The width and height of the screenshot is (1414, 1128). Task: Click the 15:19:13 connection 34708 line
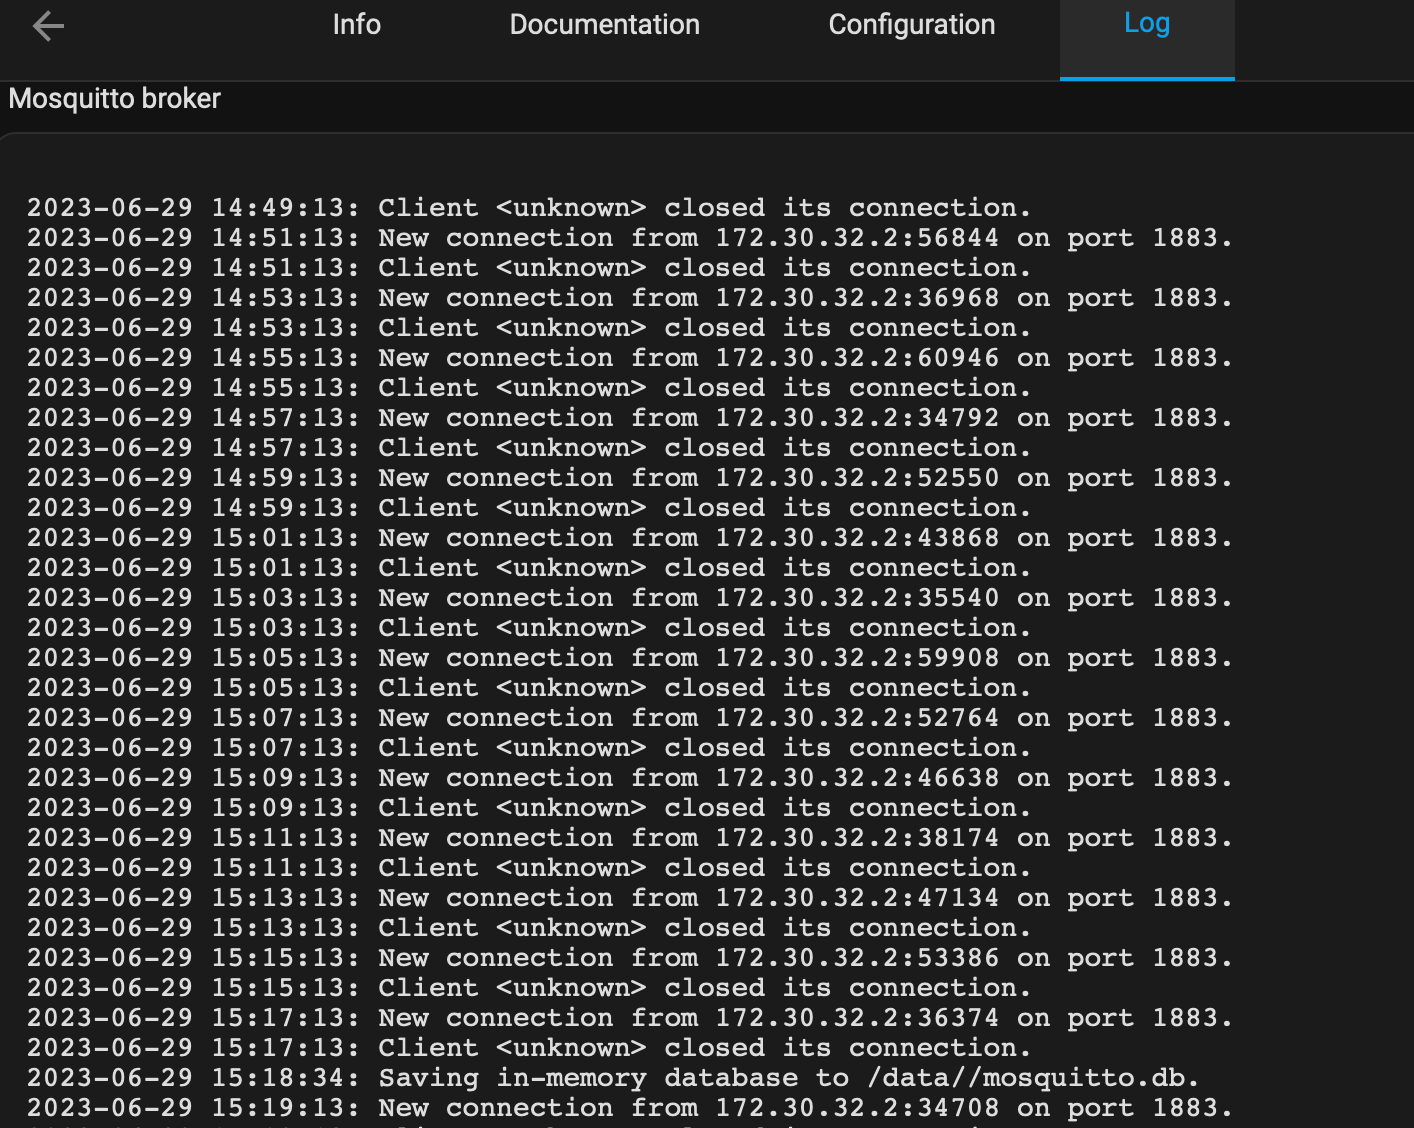(630, 1108)
